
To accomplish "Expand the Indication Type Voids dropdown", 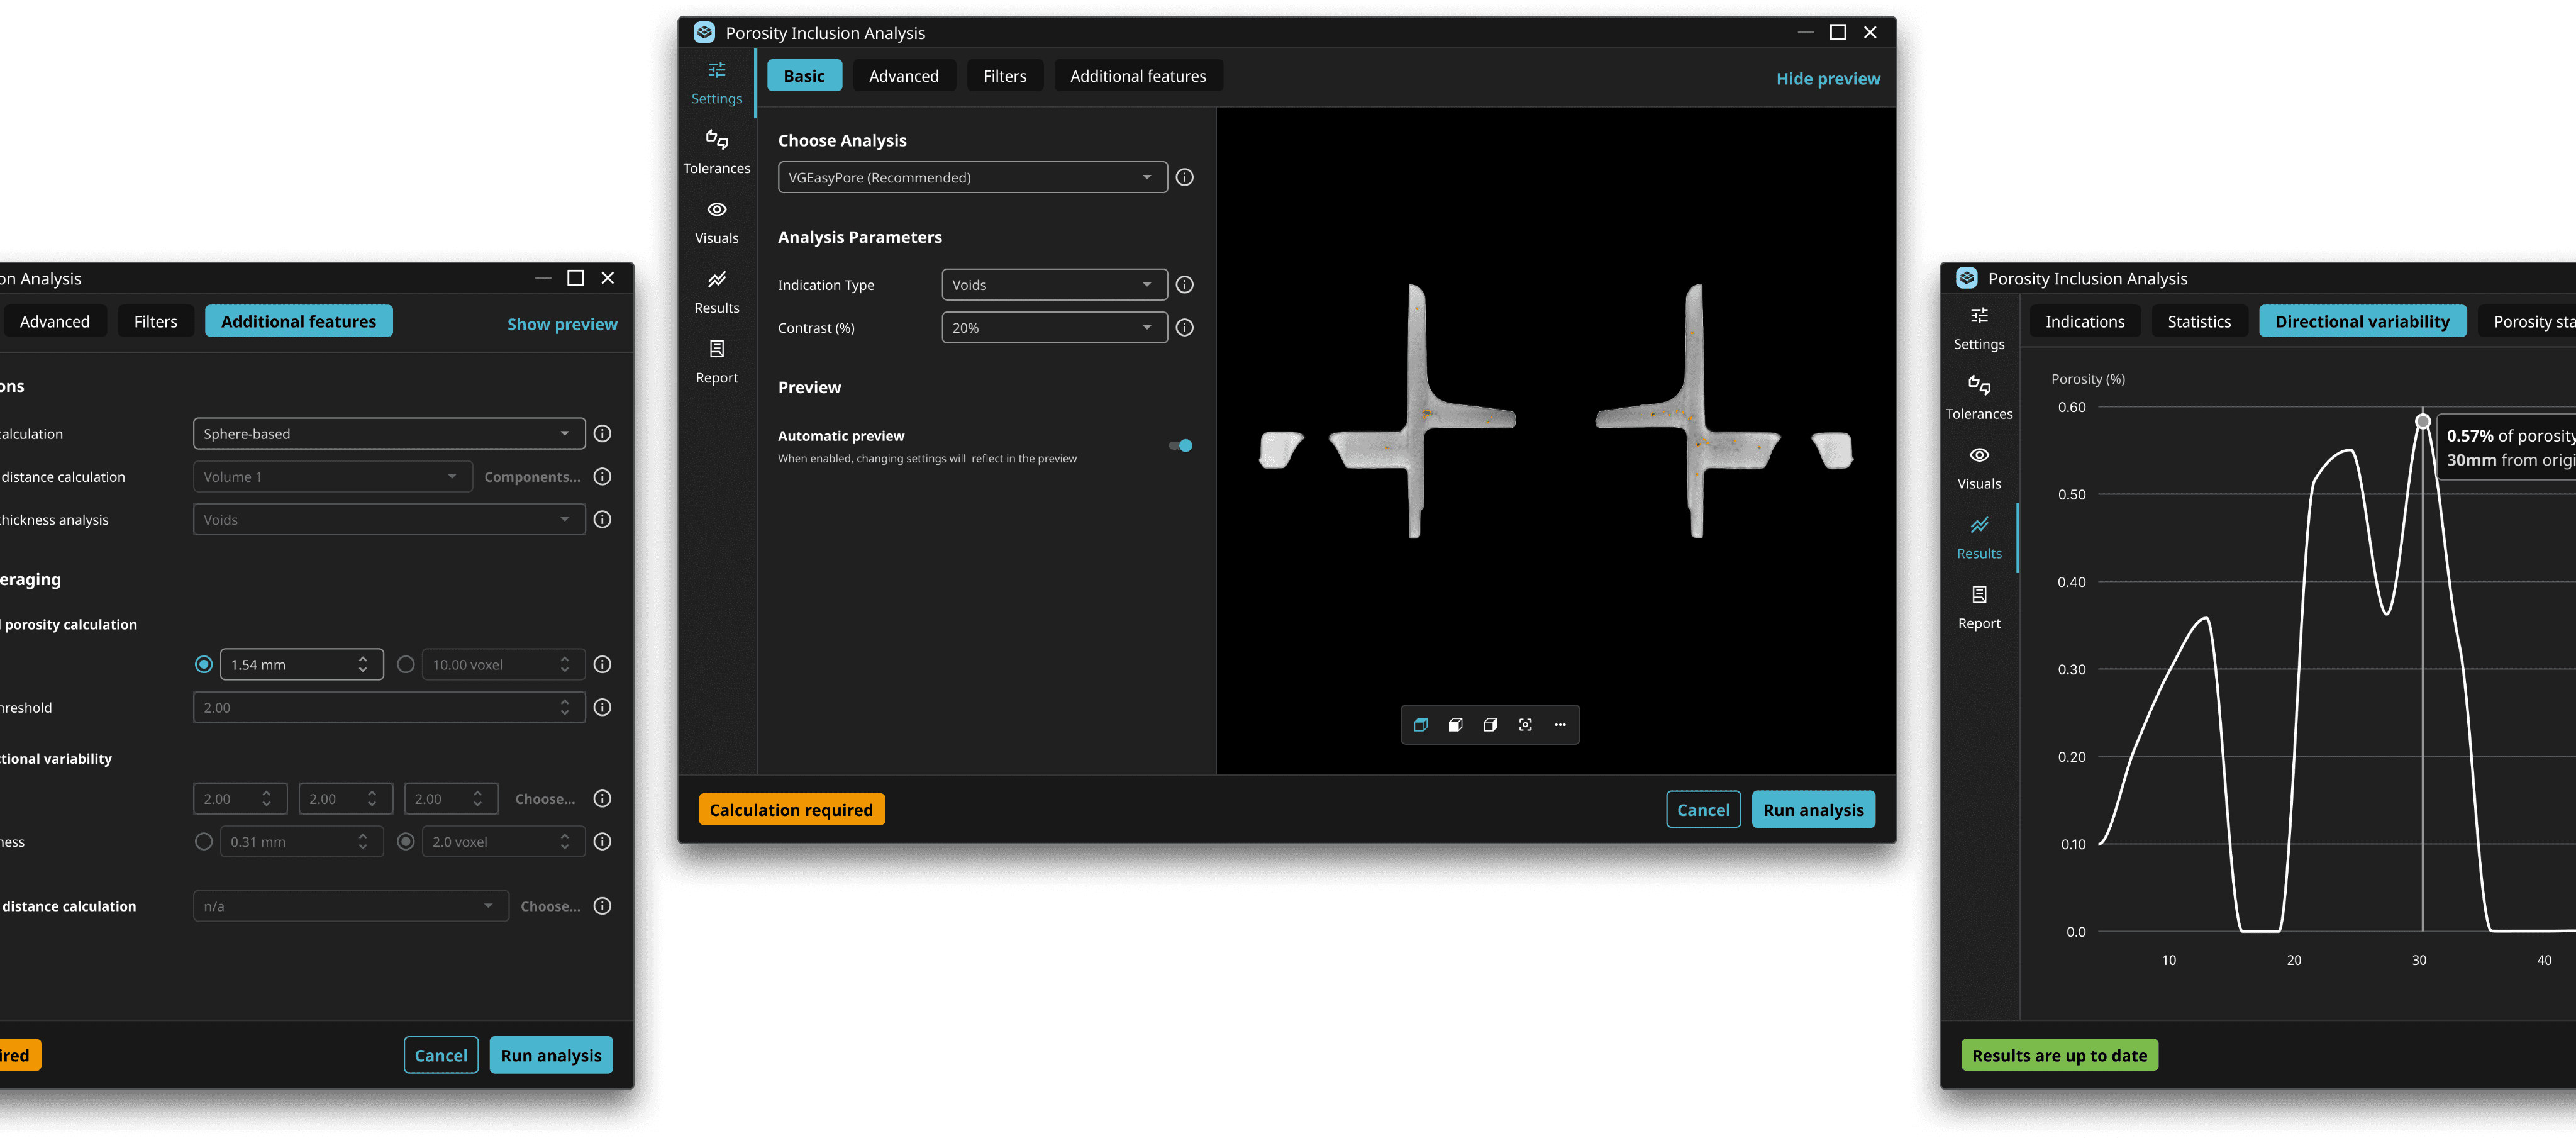I will [x=1053, y=285].
